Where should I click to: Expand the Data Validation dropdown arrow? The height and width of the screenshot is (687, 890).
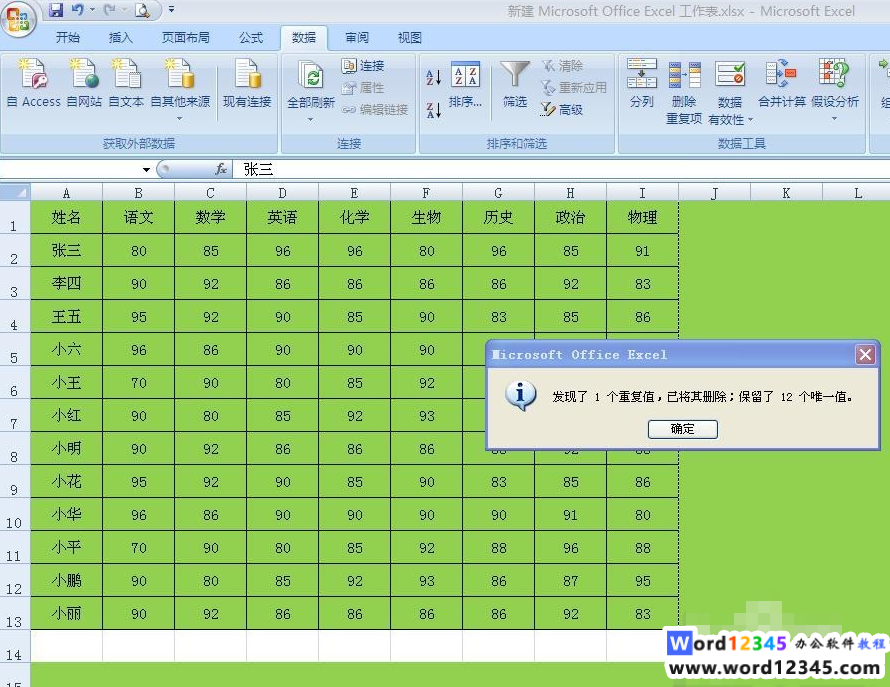750,119
